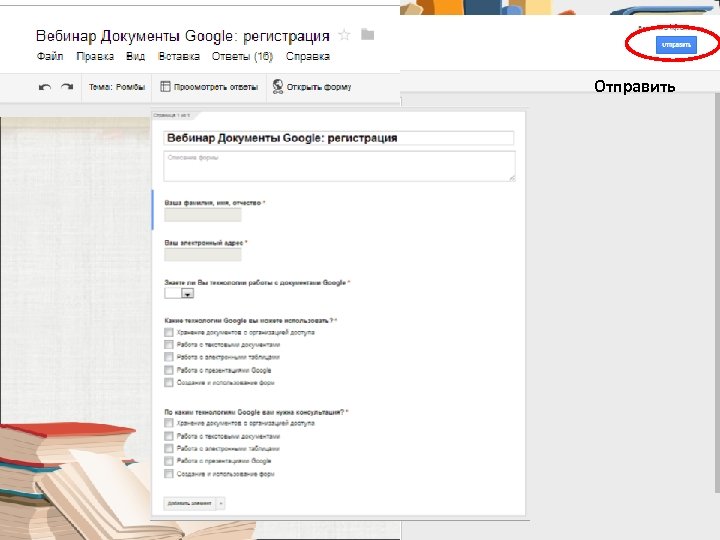Undo the last edit

pos(45,87)
